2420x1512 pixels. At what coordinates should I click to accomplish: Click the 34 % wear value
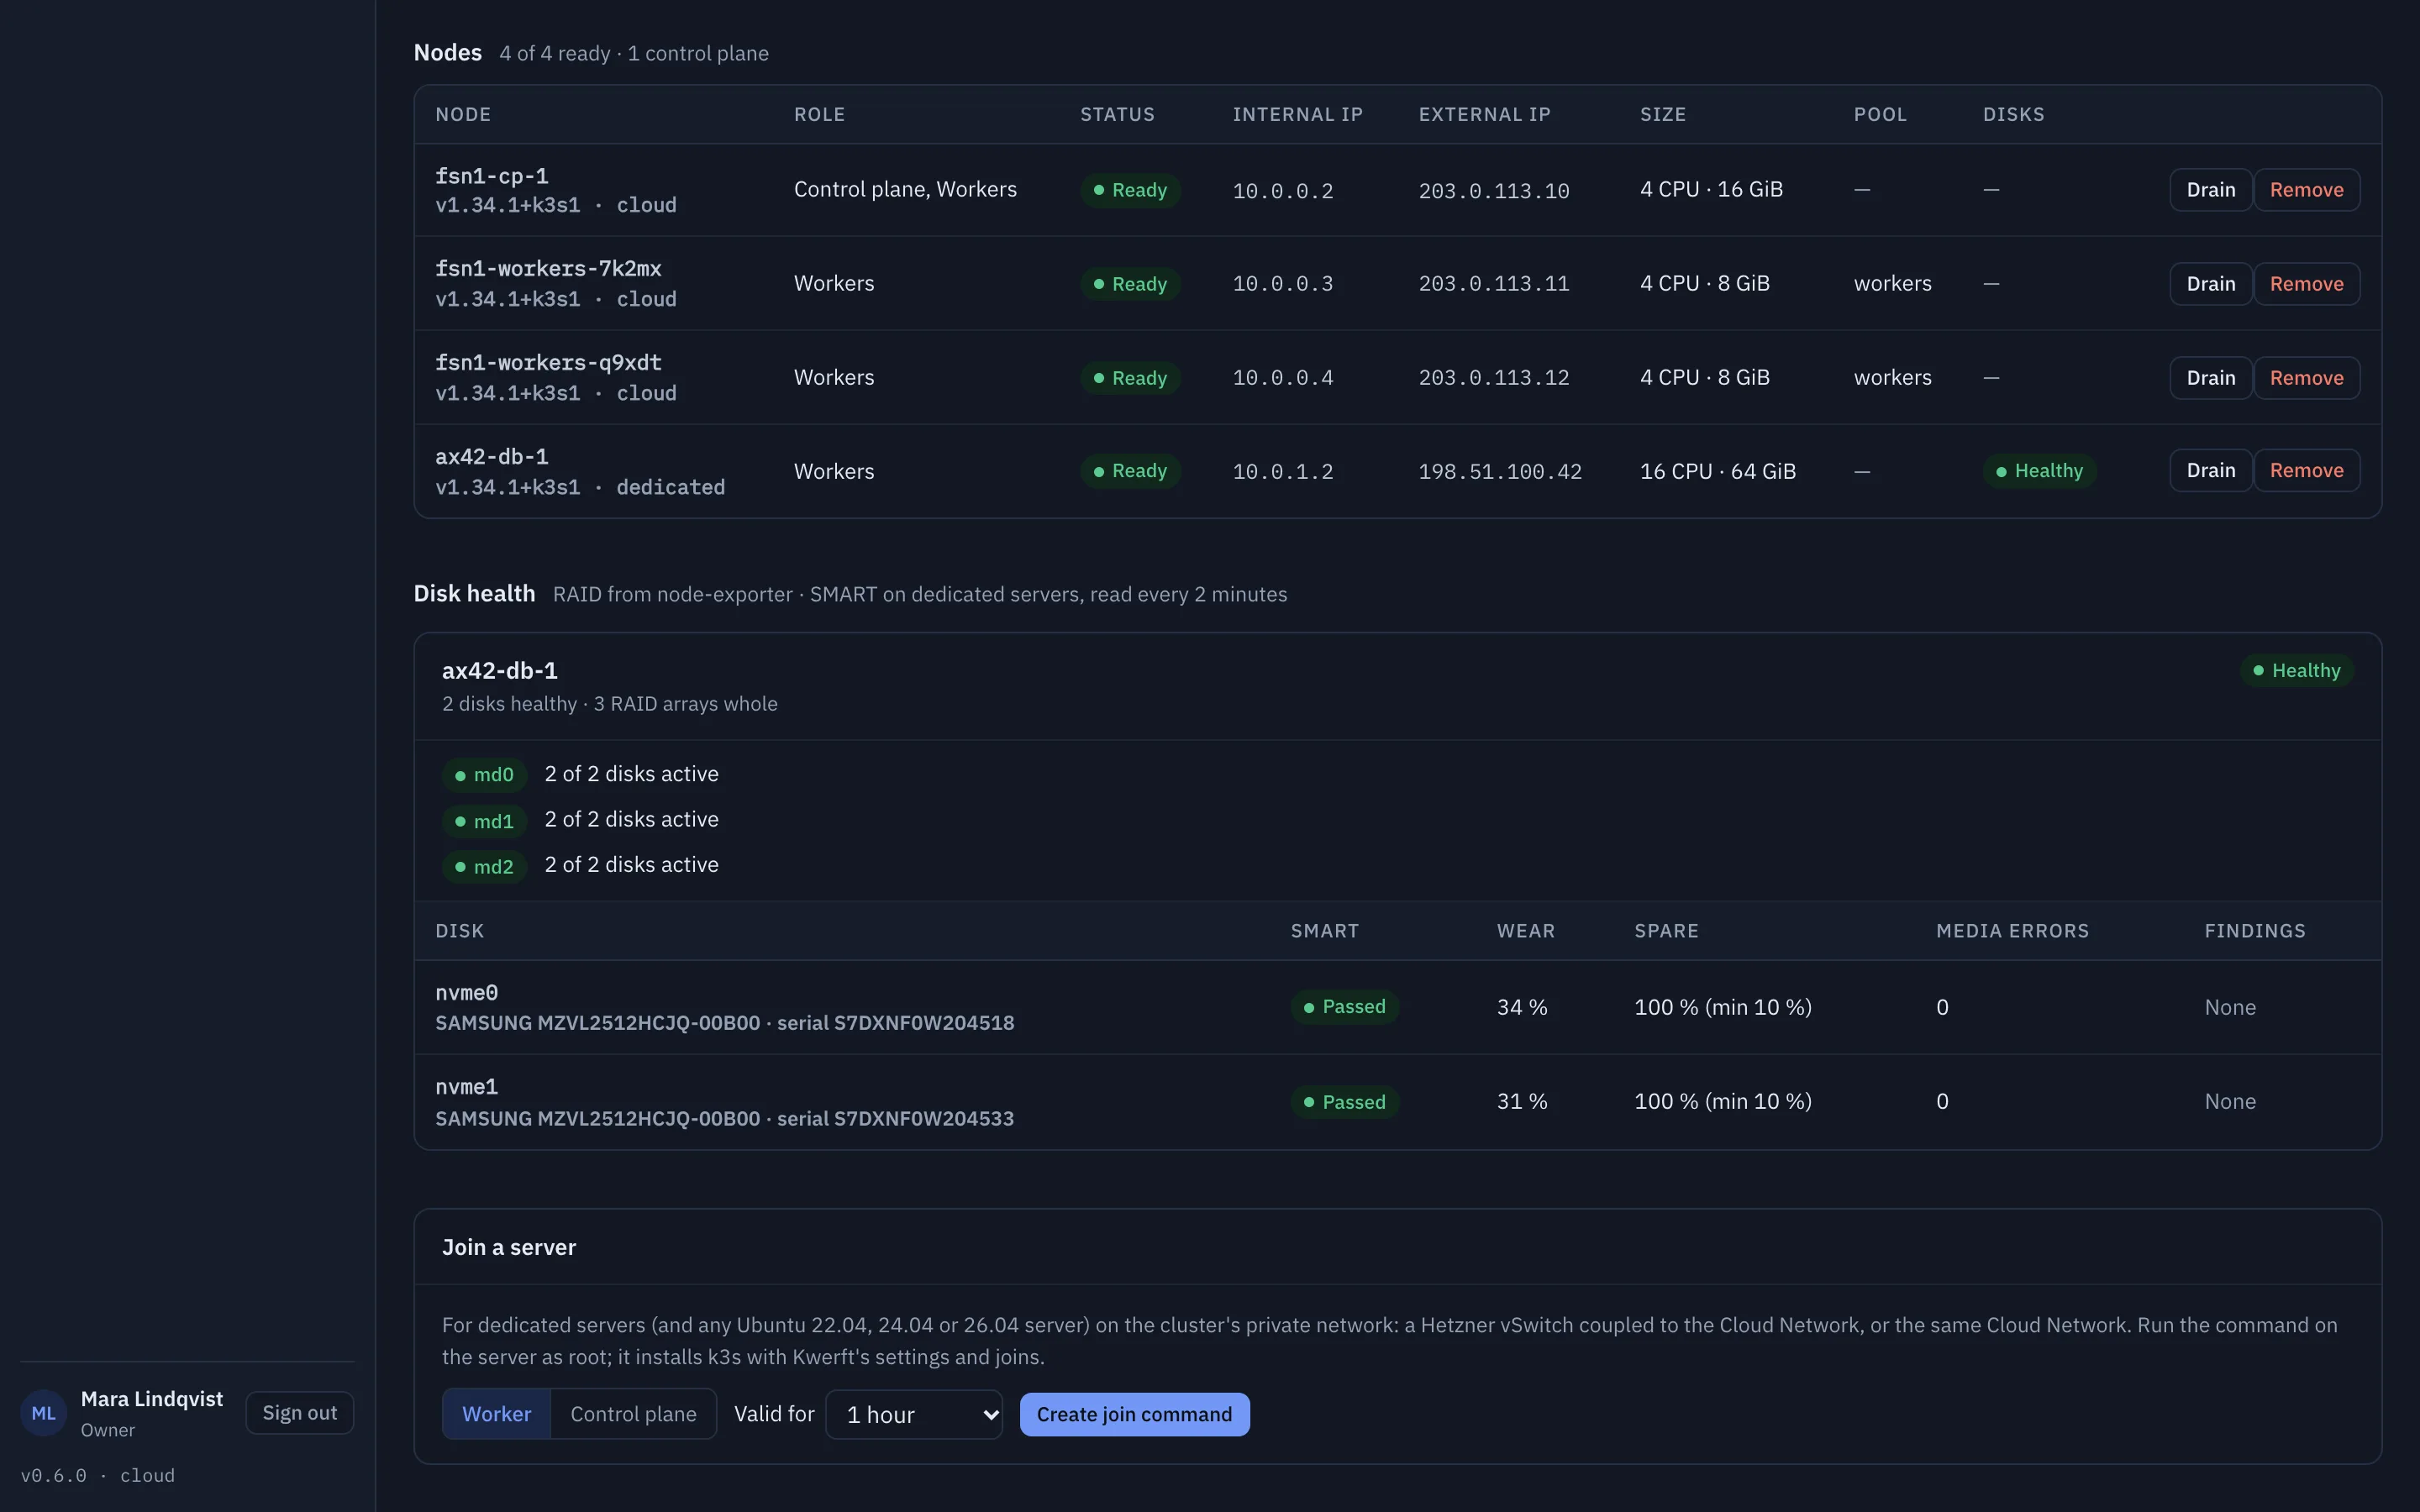[x=1522, y=1007]
